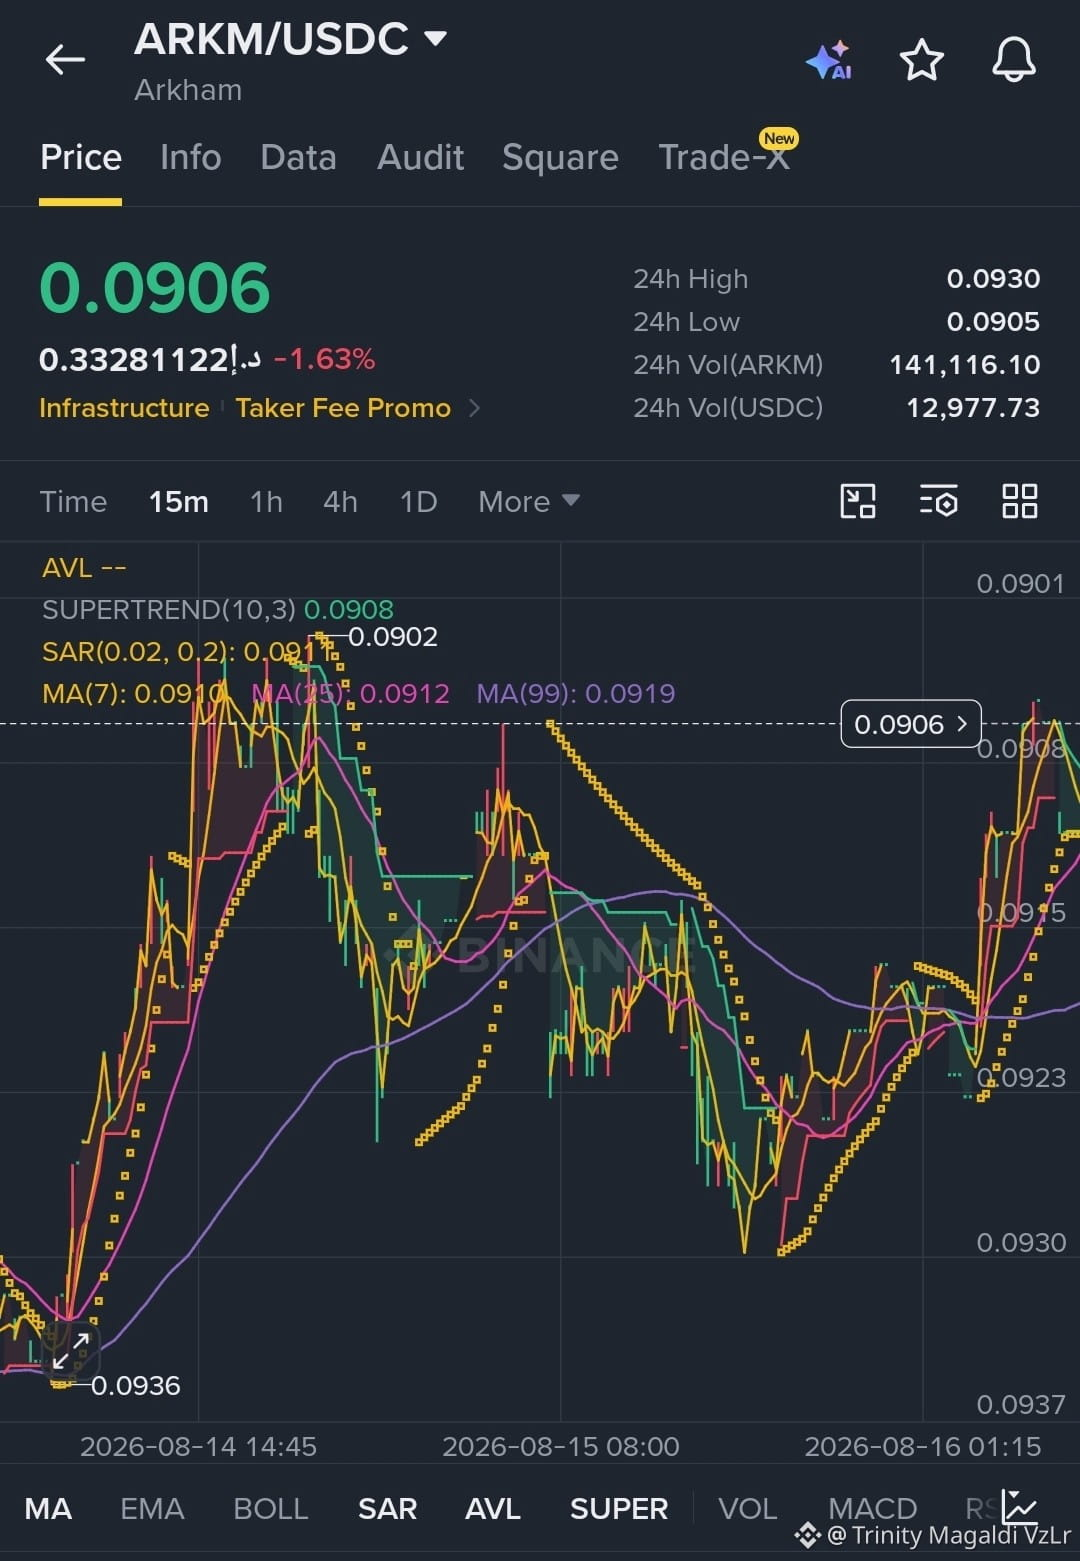Open the Square tab
Screen dimensions: 1080x1561
click(560, 157)
